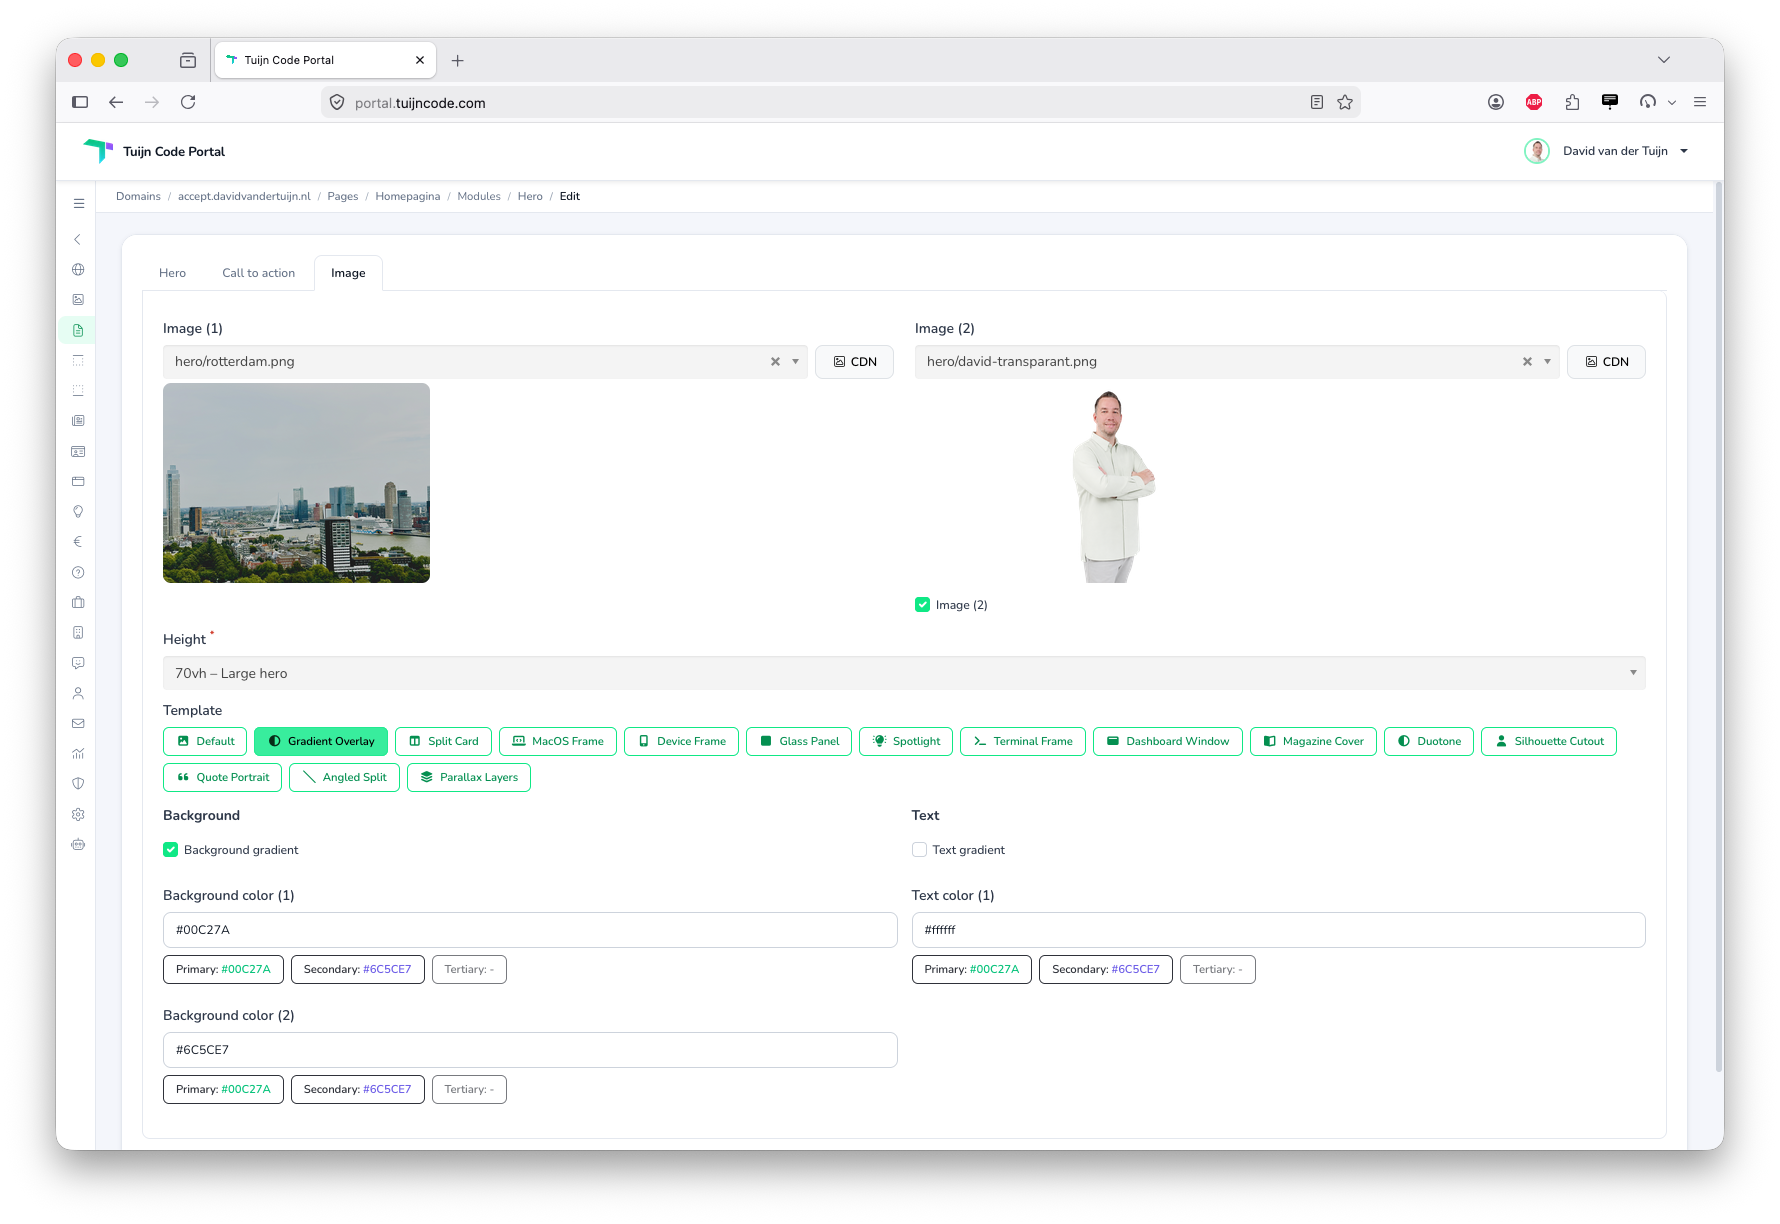Open the David van der Tuijn user menu
1780x1224 pixels.
(1607, 151)
